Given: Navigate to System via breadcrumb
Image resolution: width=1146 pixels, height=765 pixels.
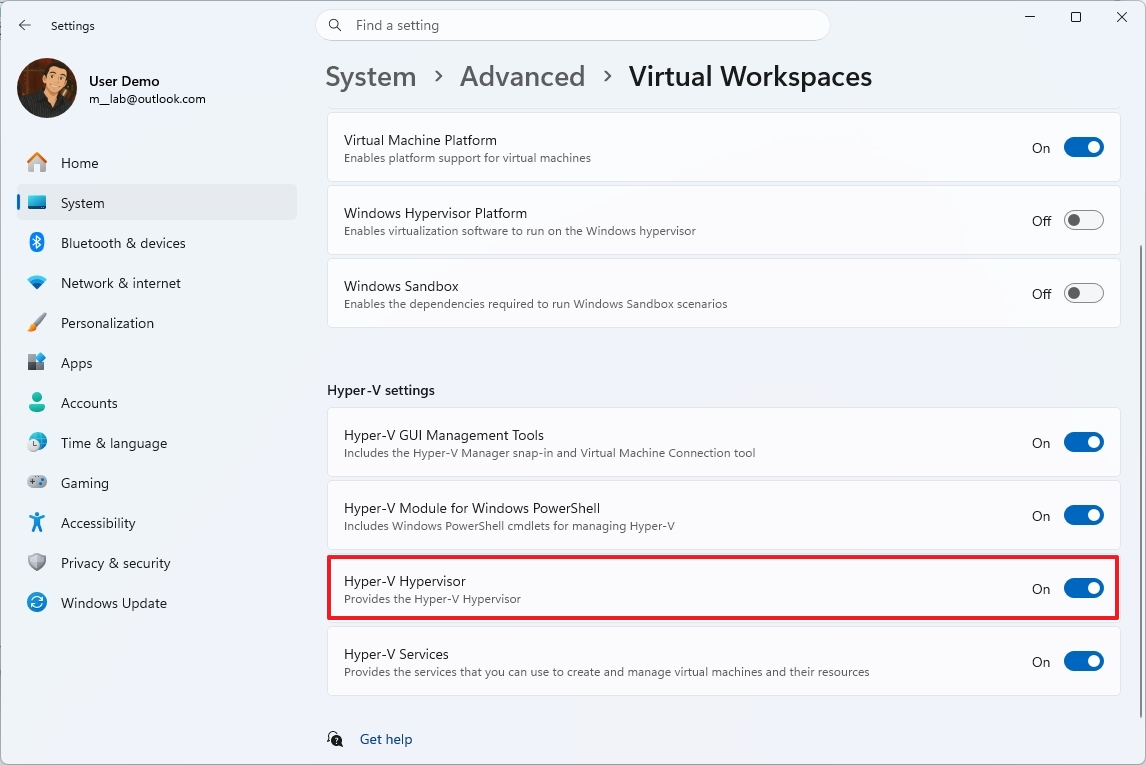Looking at the screenshot, I should pos(370,76).
